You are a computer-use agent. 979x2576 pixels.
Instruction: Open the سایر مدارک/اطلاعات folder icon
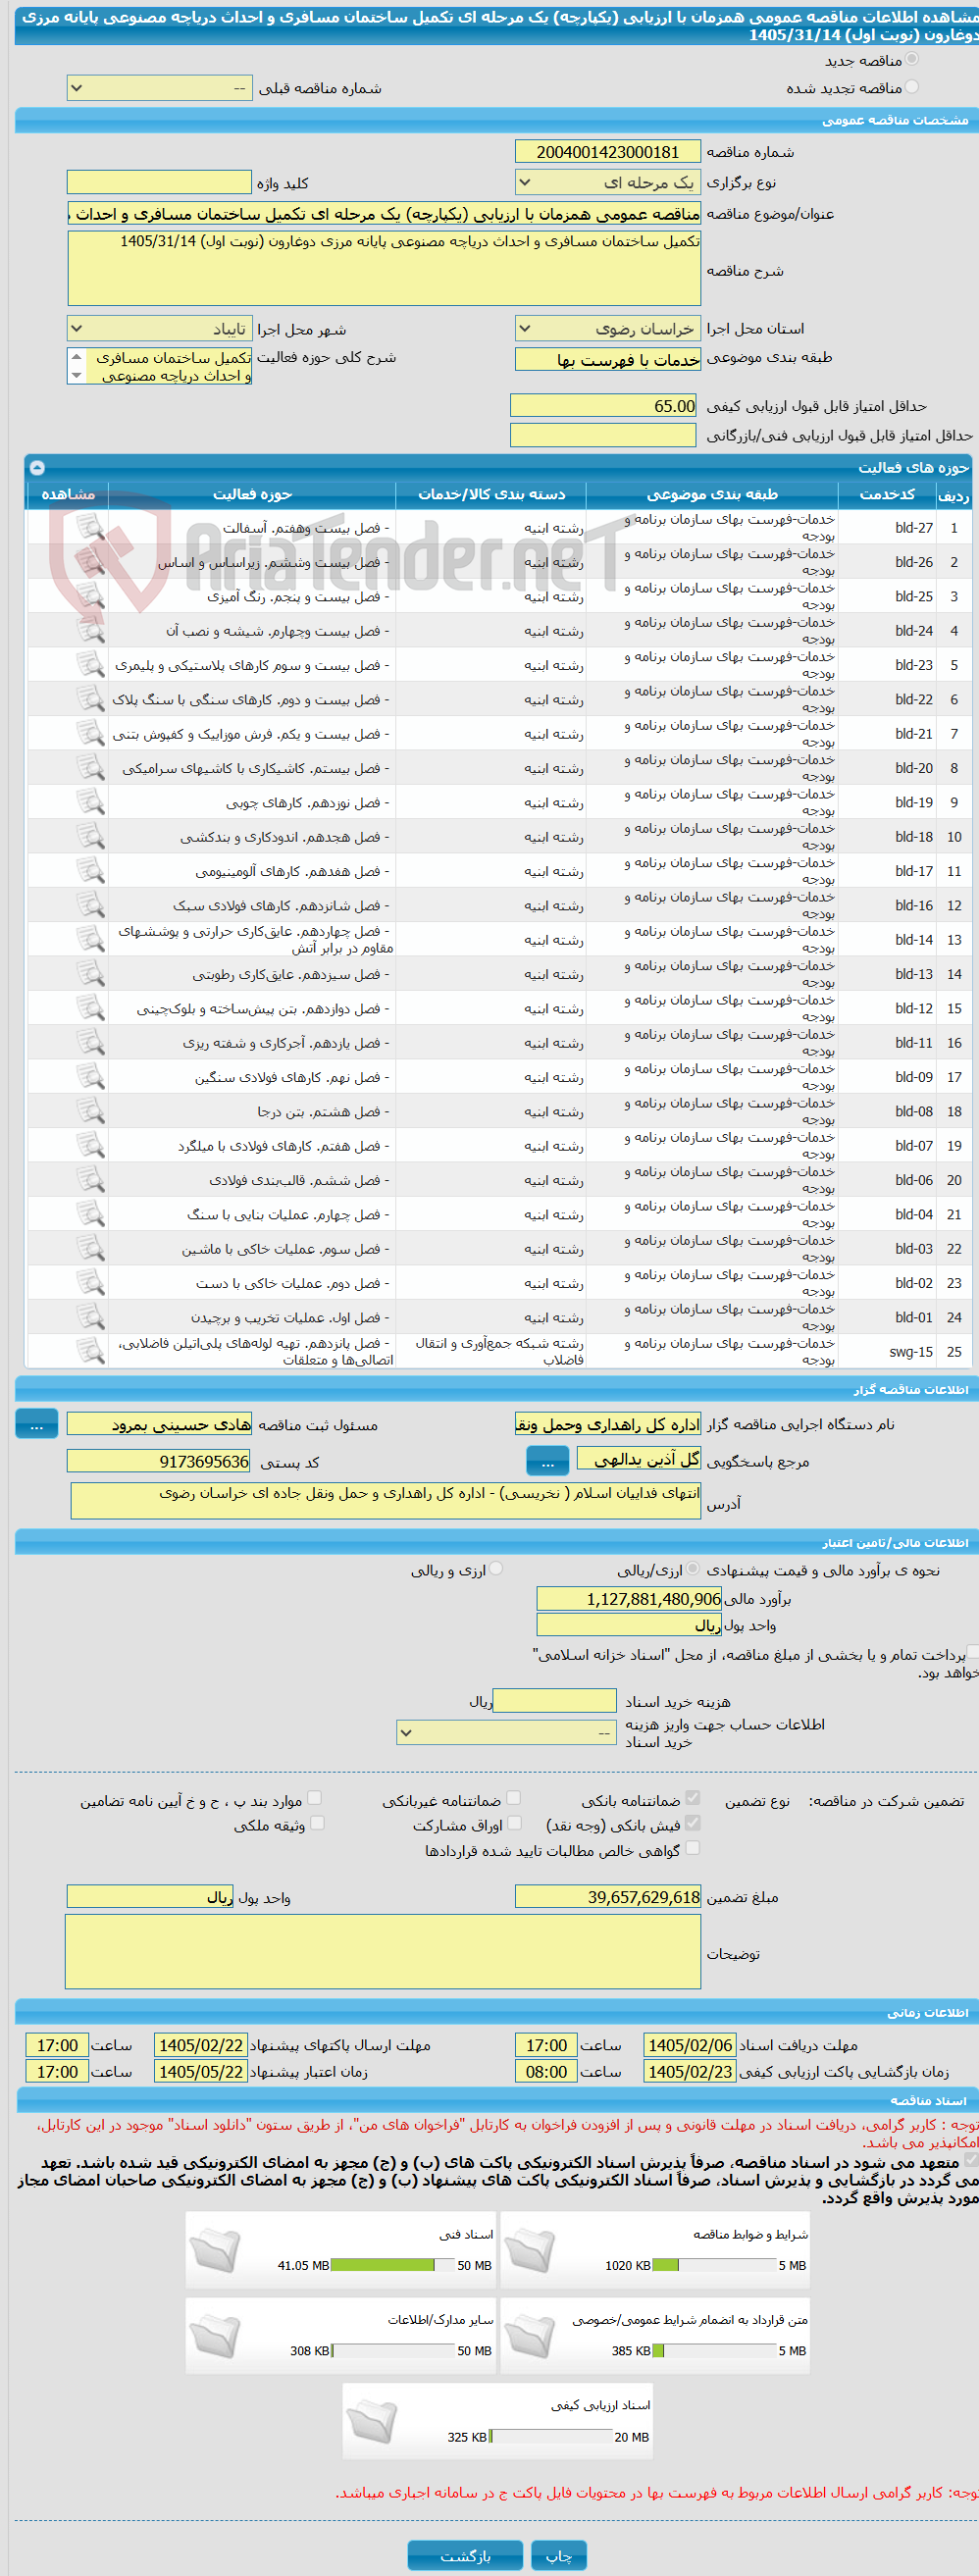(215, 2335)
